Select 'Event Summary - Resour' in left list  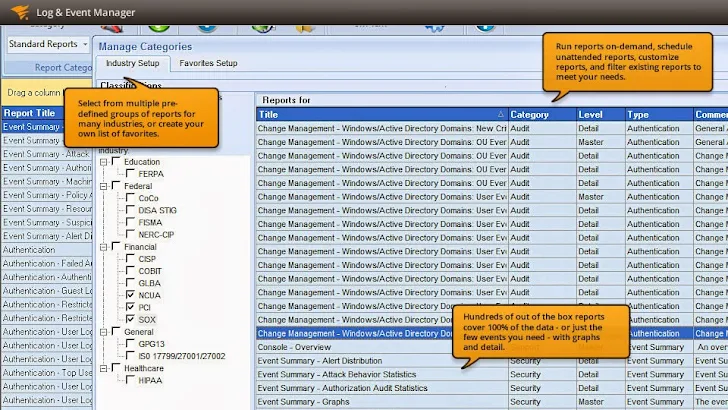[47, 209]
